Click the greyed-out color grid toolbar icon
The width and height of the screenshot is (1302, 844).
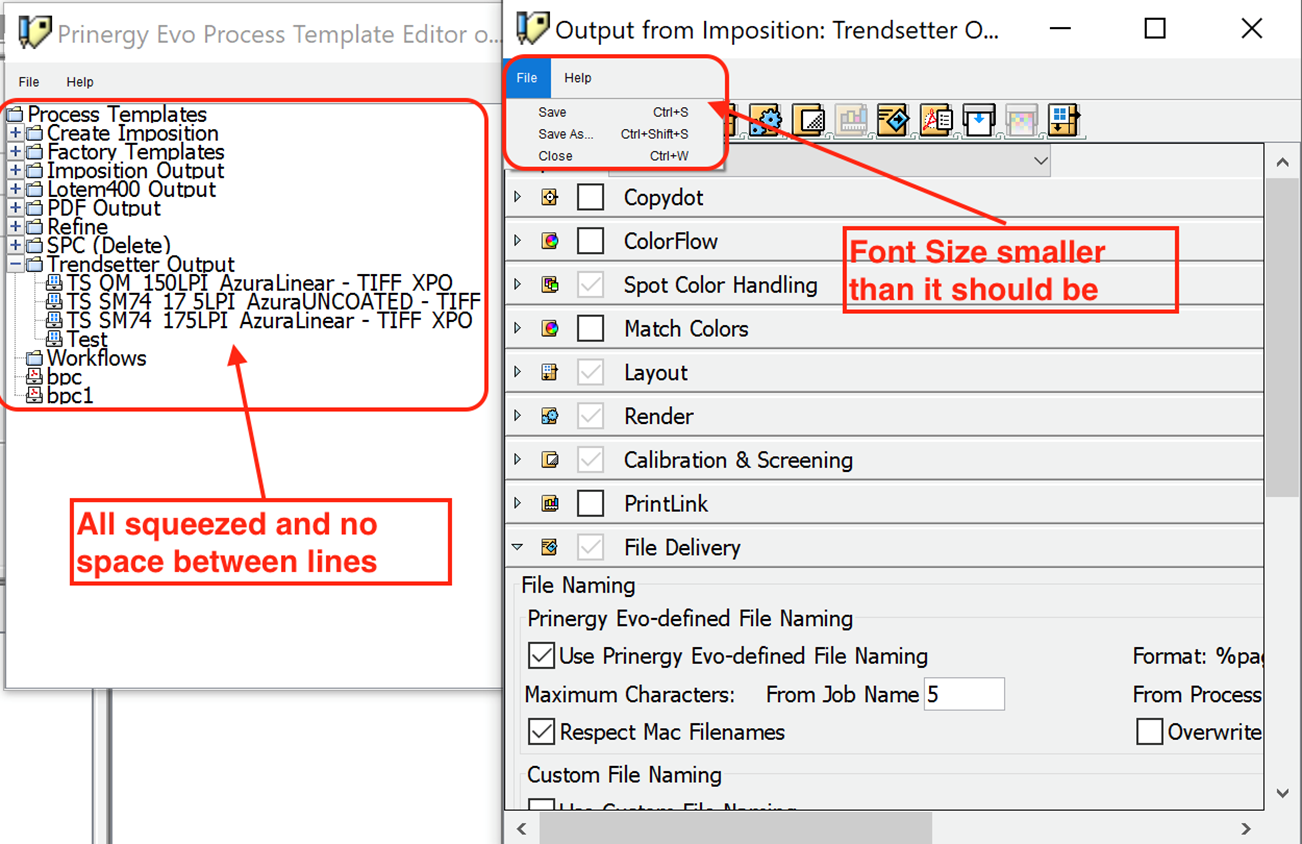(x=1021, y=120)
